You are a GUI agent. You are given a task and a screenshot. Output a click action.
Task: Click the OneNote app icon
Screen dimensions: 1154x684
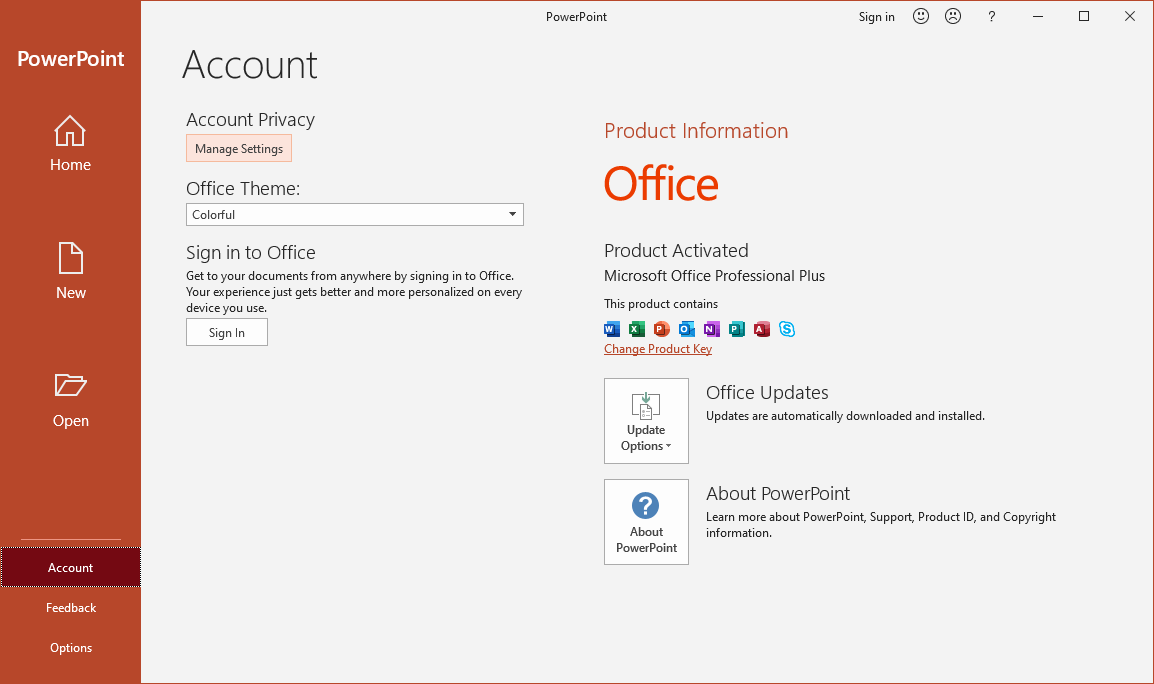point(712,329)
